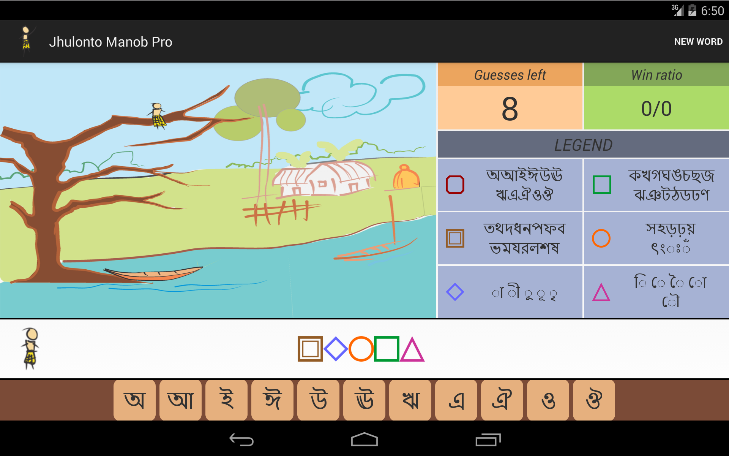Viewport: 729px width, 456px height.
Task: Tap the blue diamond legend icon
Action: (455, 292)
